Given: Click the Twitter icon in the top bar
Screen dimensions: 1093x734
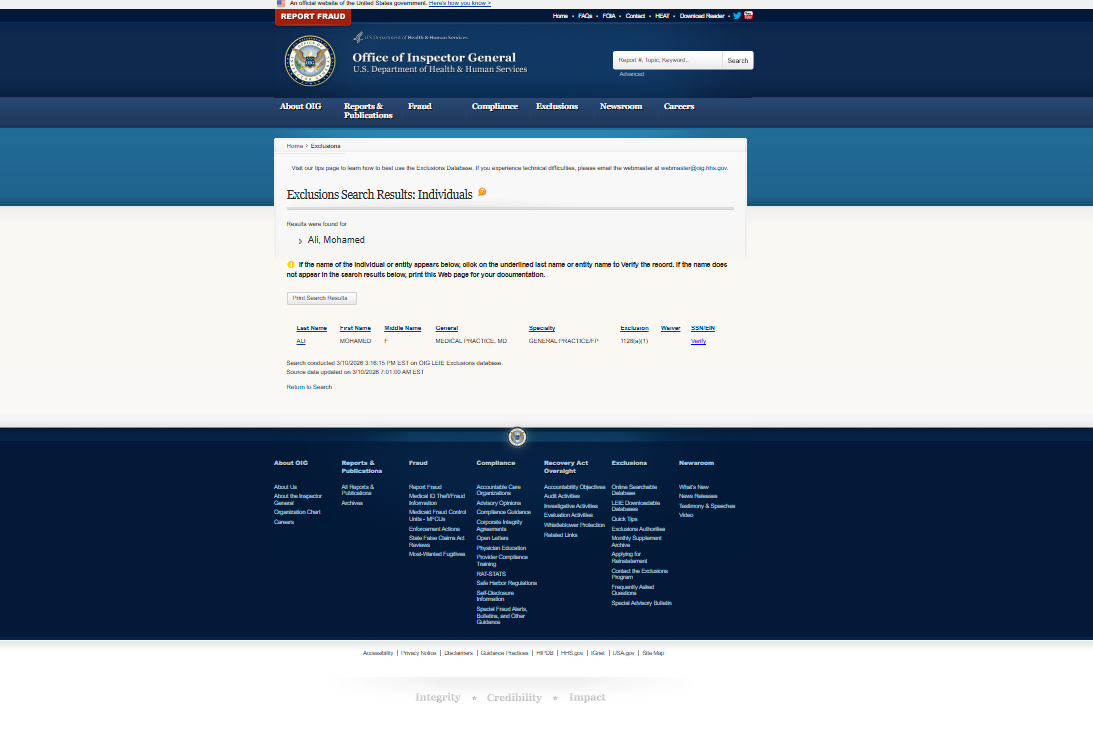Looking at the screenshot, I should [737, 15].
